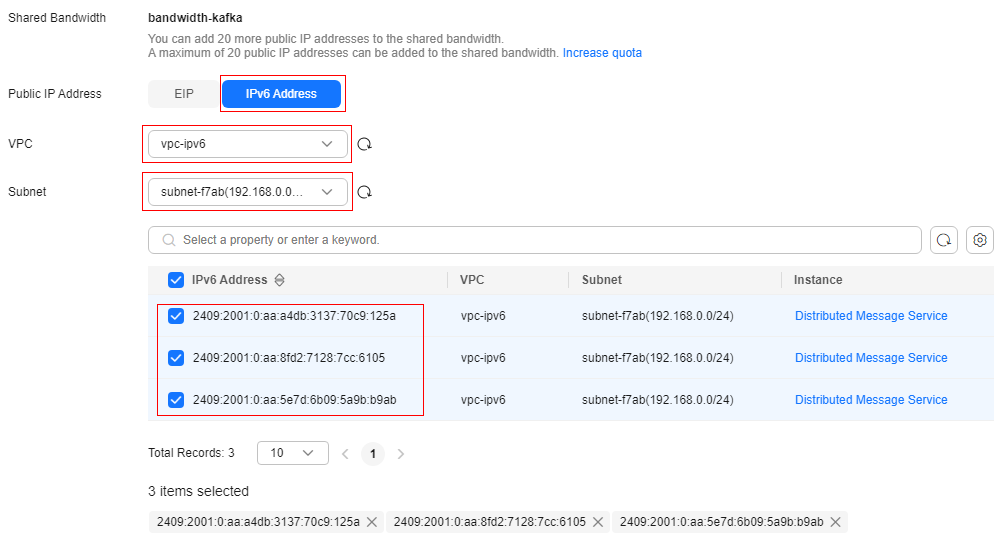Sort by IPv6 Address column
The image size is (1001, 542).
click(280, 280)
